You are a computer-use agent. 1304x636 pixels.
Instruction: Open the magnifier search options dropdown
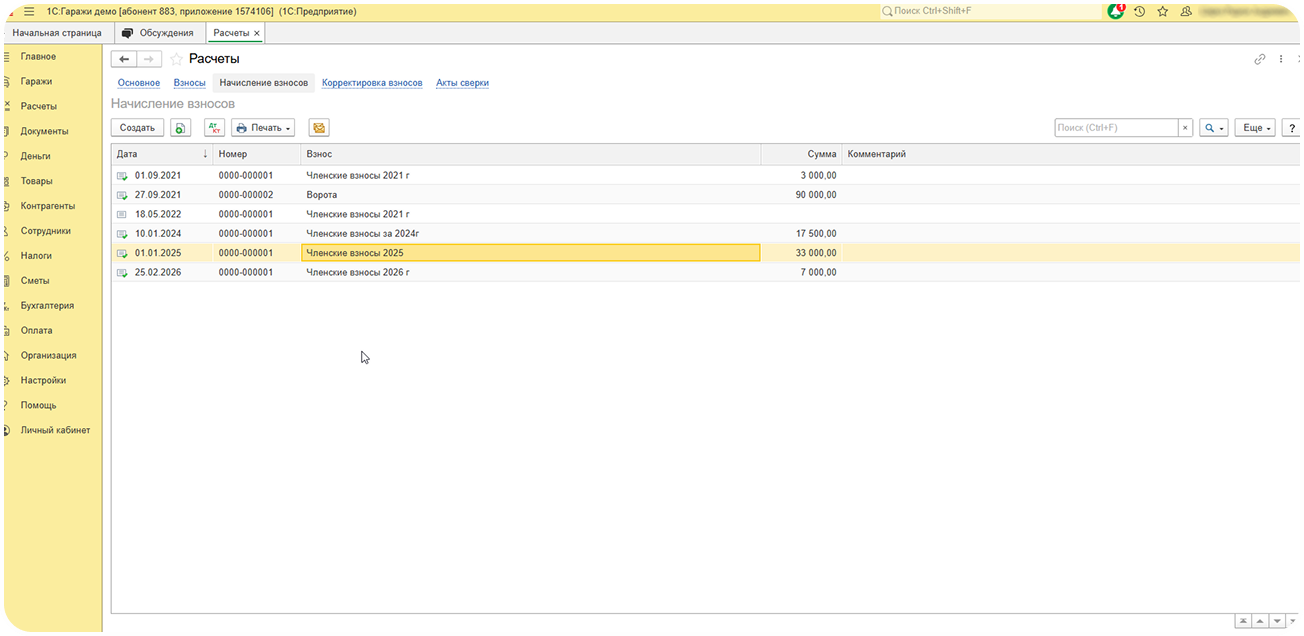1213,128
